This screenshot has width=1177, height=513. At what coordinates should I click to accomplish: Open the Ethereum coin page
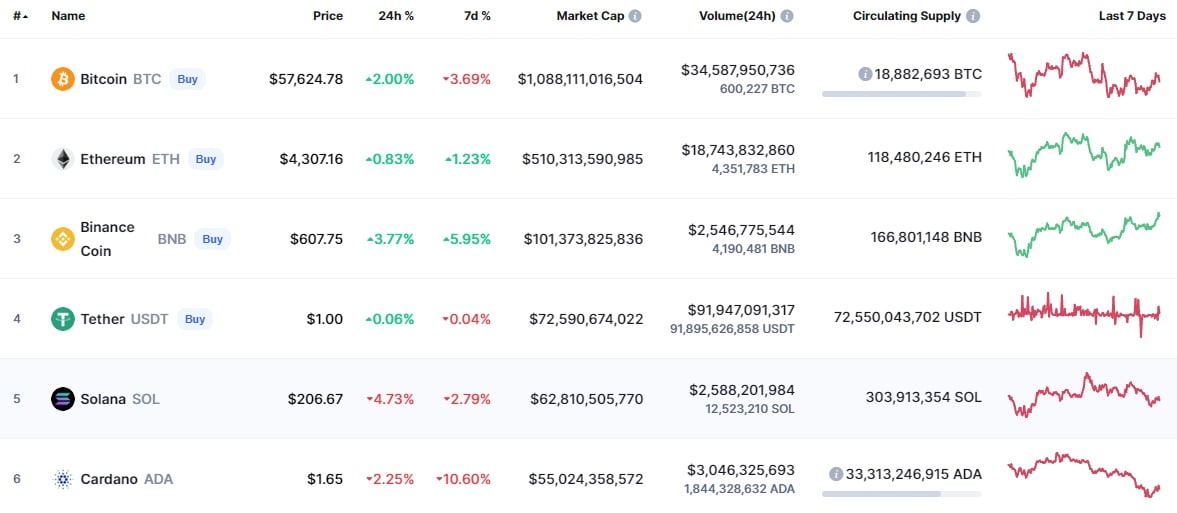click(113, 159)
